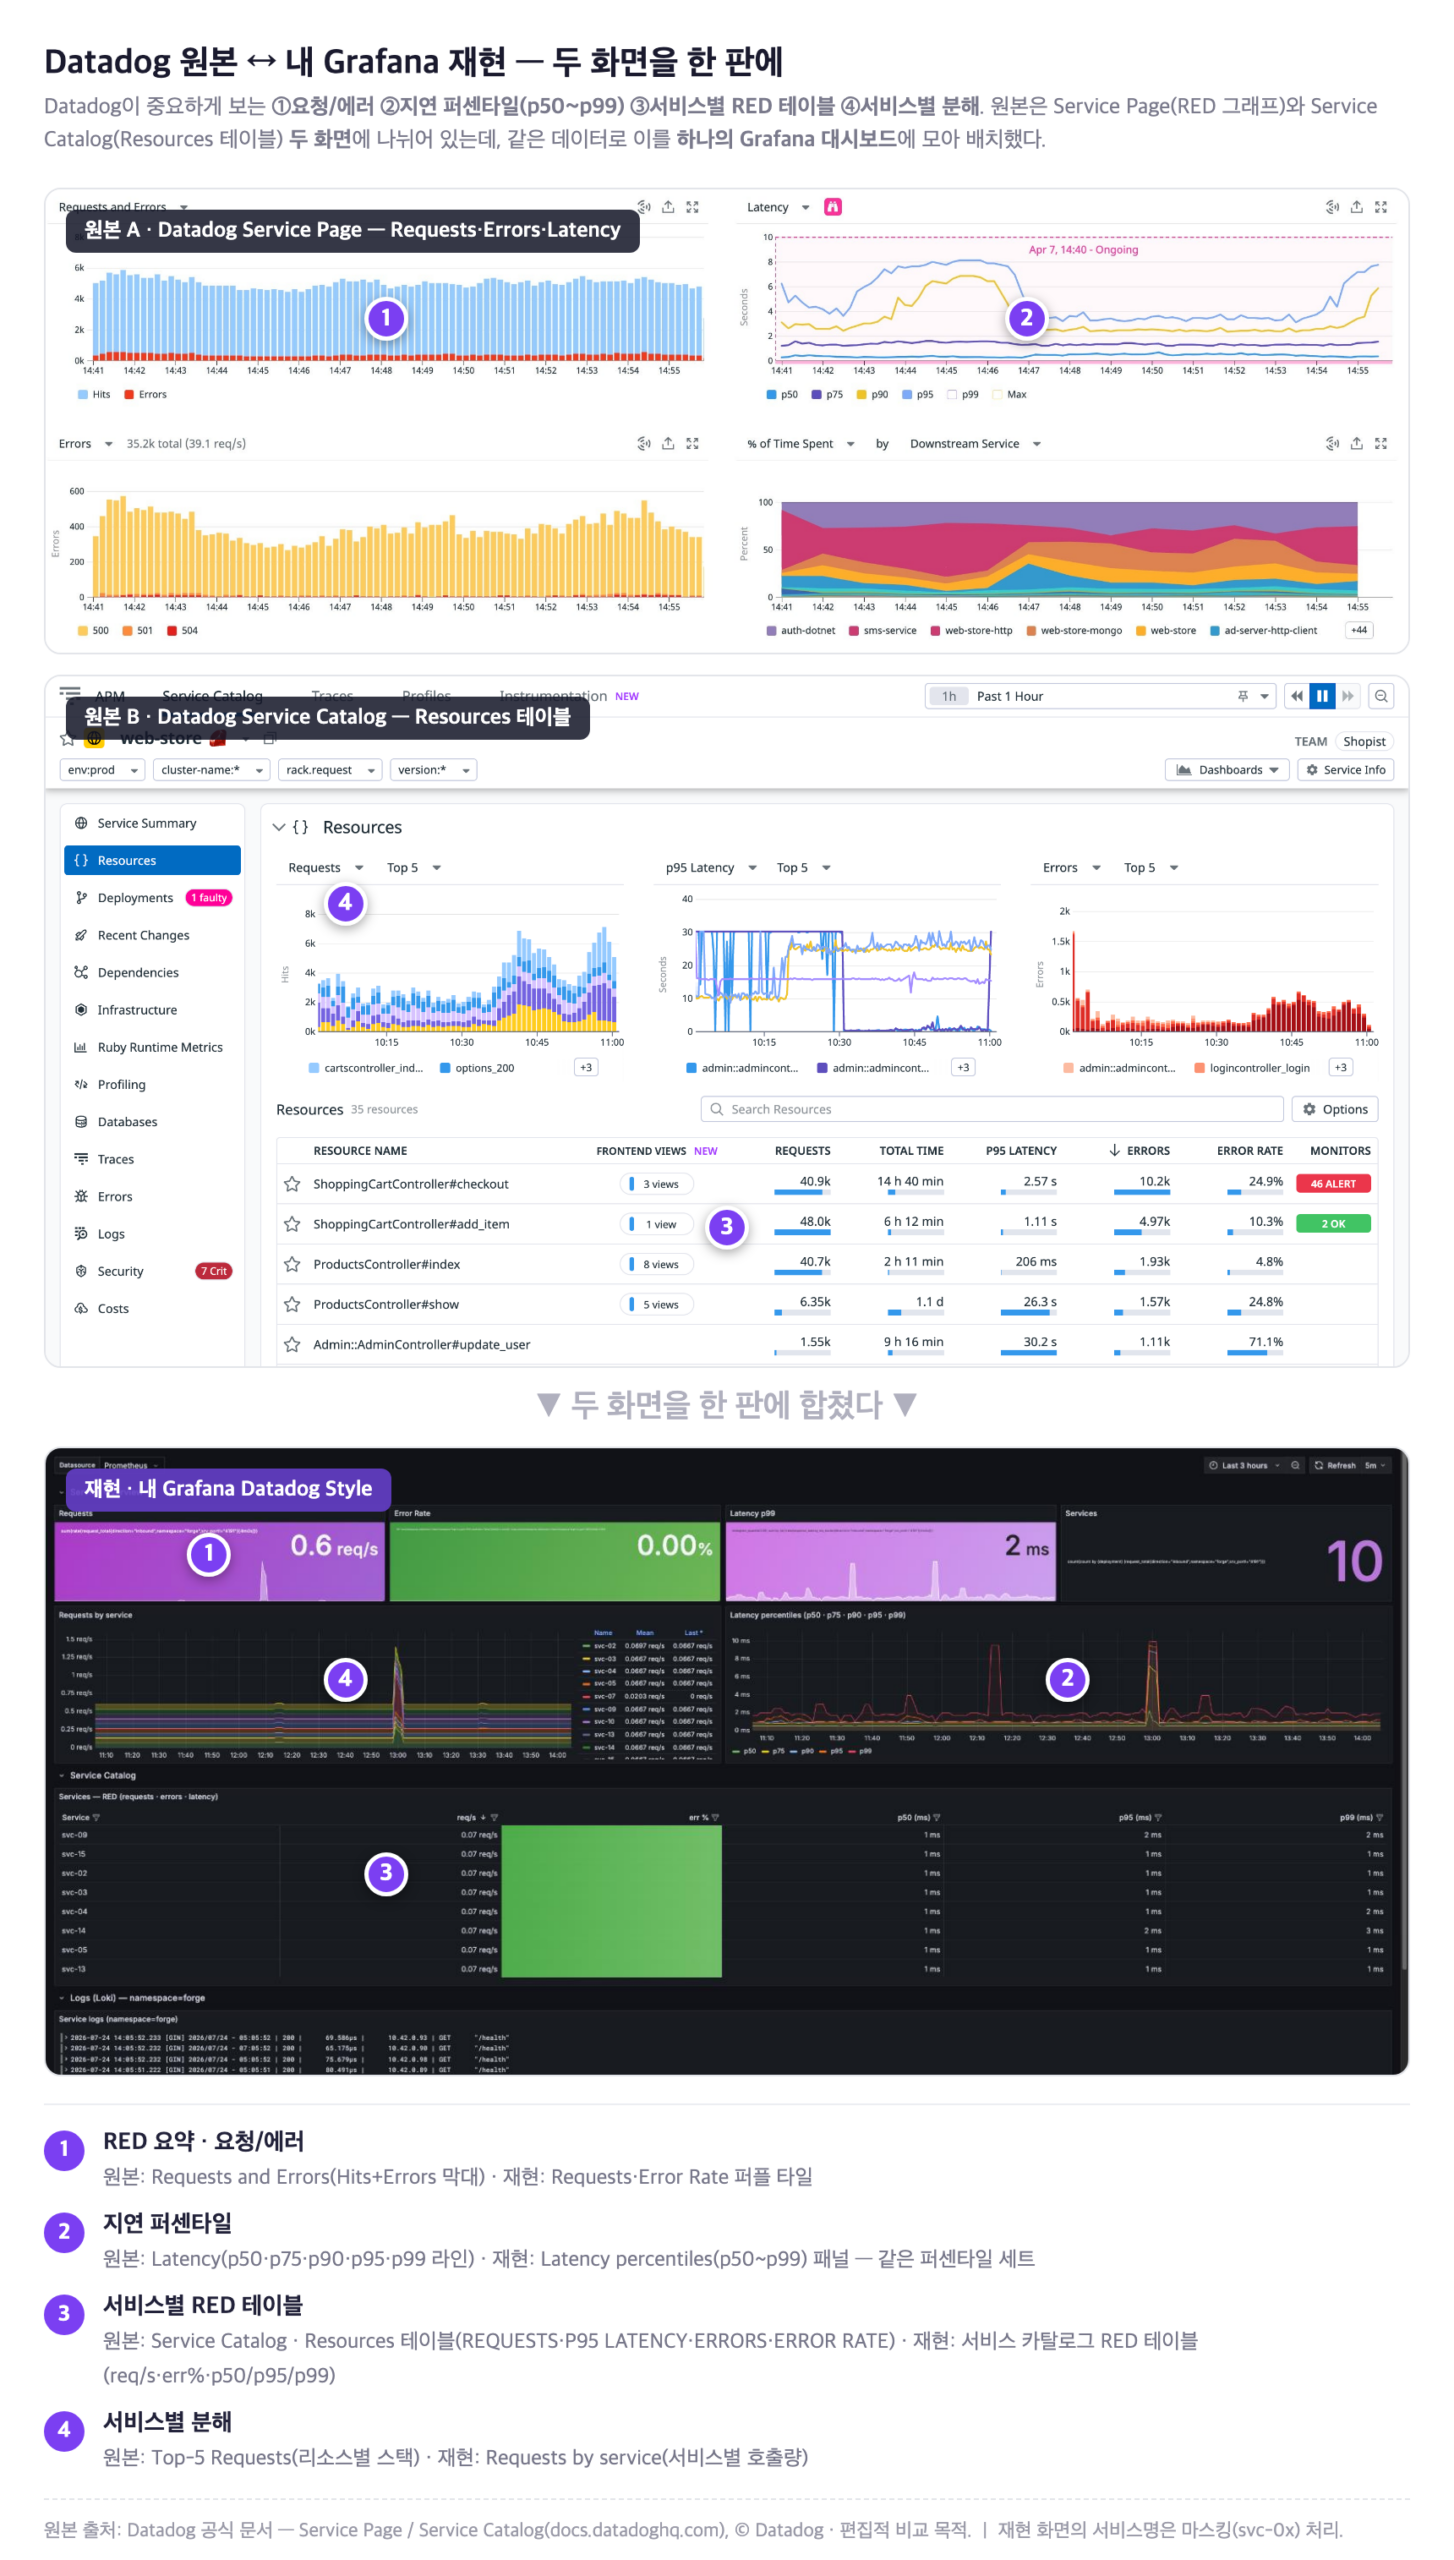
Task: Toggle the p99 series in the Latency legend
Action: (963, 394)
